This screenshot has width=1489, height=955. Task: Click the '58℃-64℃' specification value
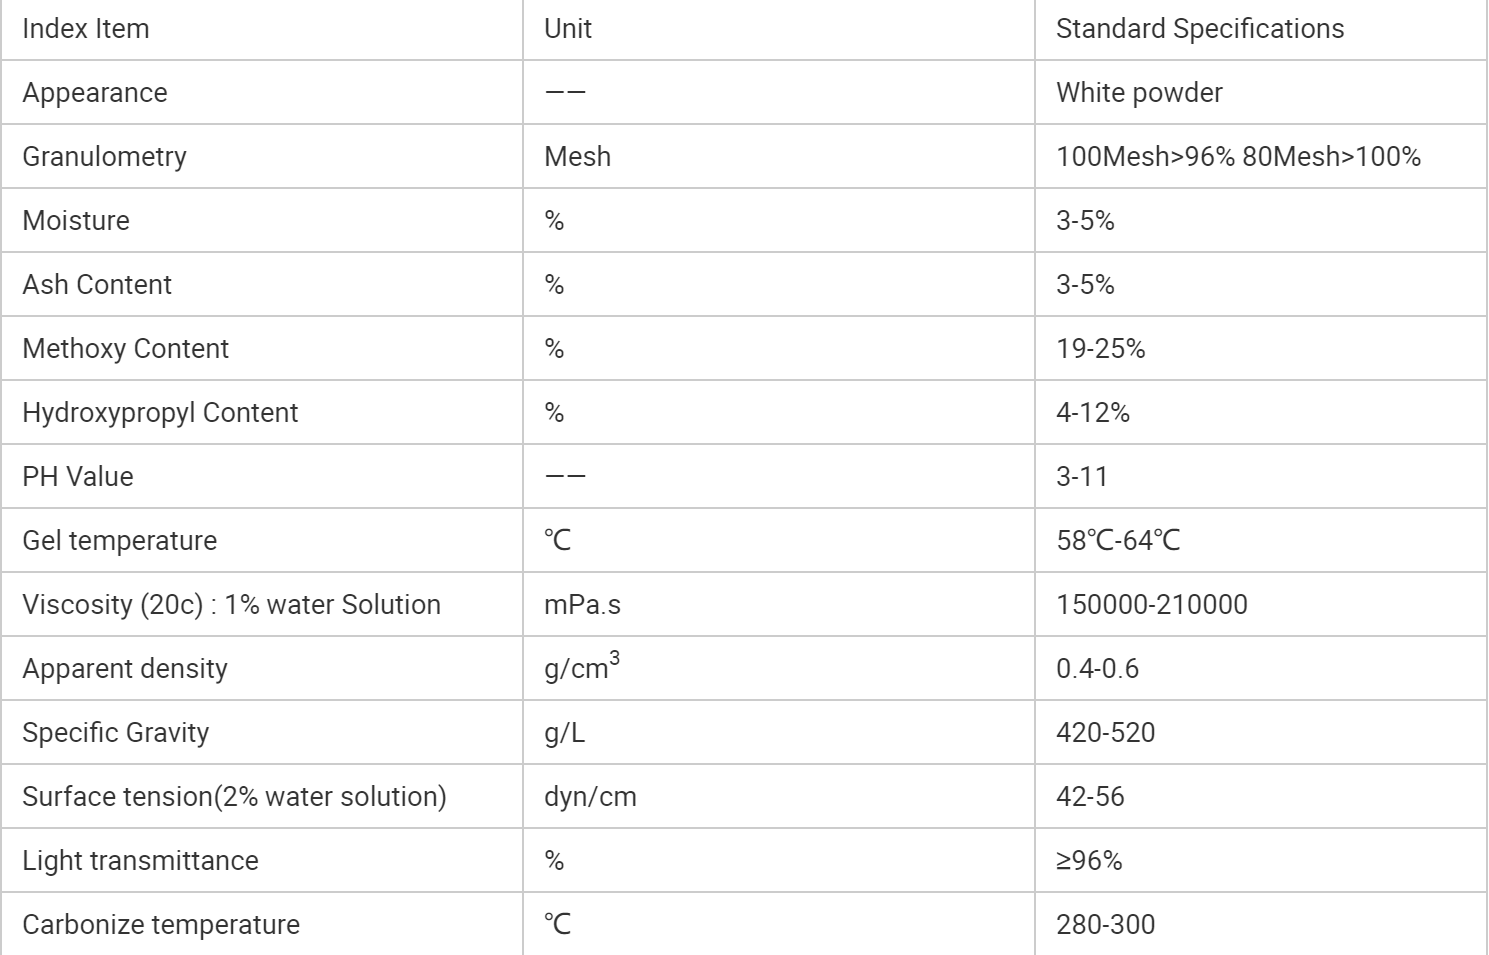click(x=1118, y=541)
